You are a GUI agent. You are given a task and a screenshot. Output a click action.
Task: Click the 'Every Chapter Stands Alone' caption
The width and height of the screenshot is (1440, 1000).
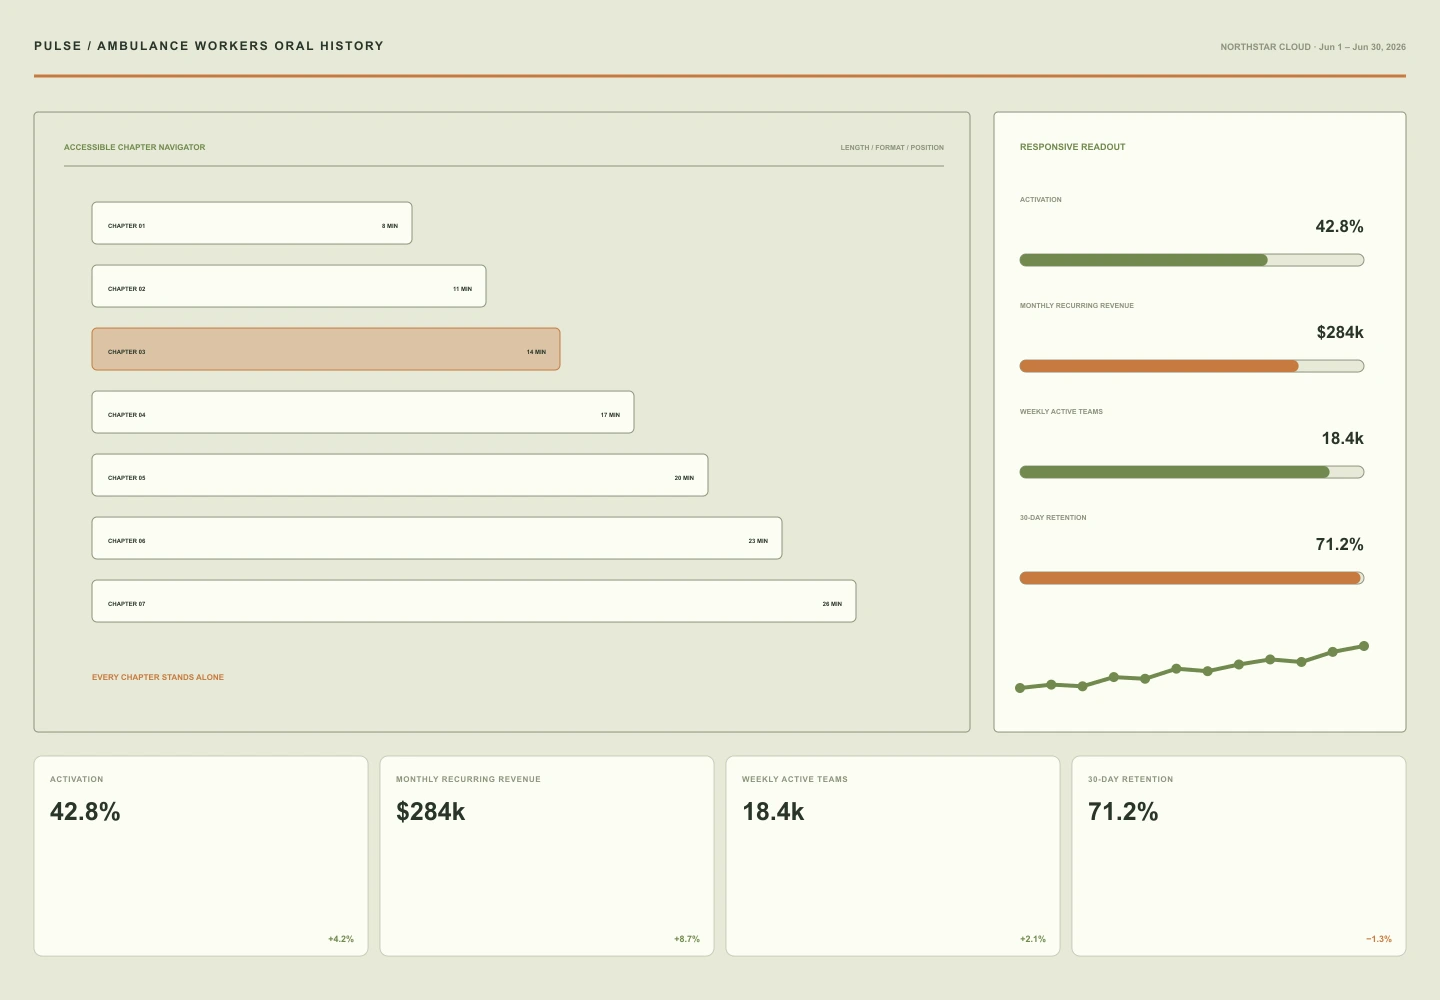(x=158, y=677)
